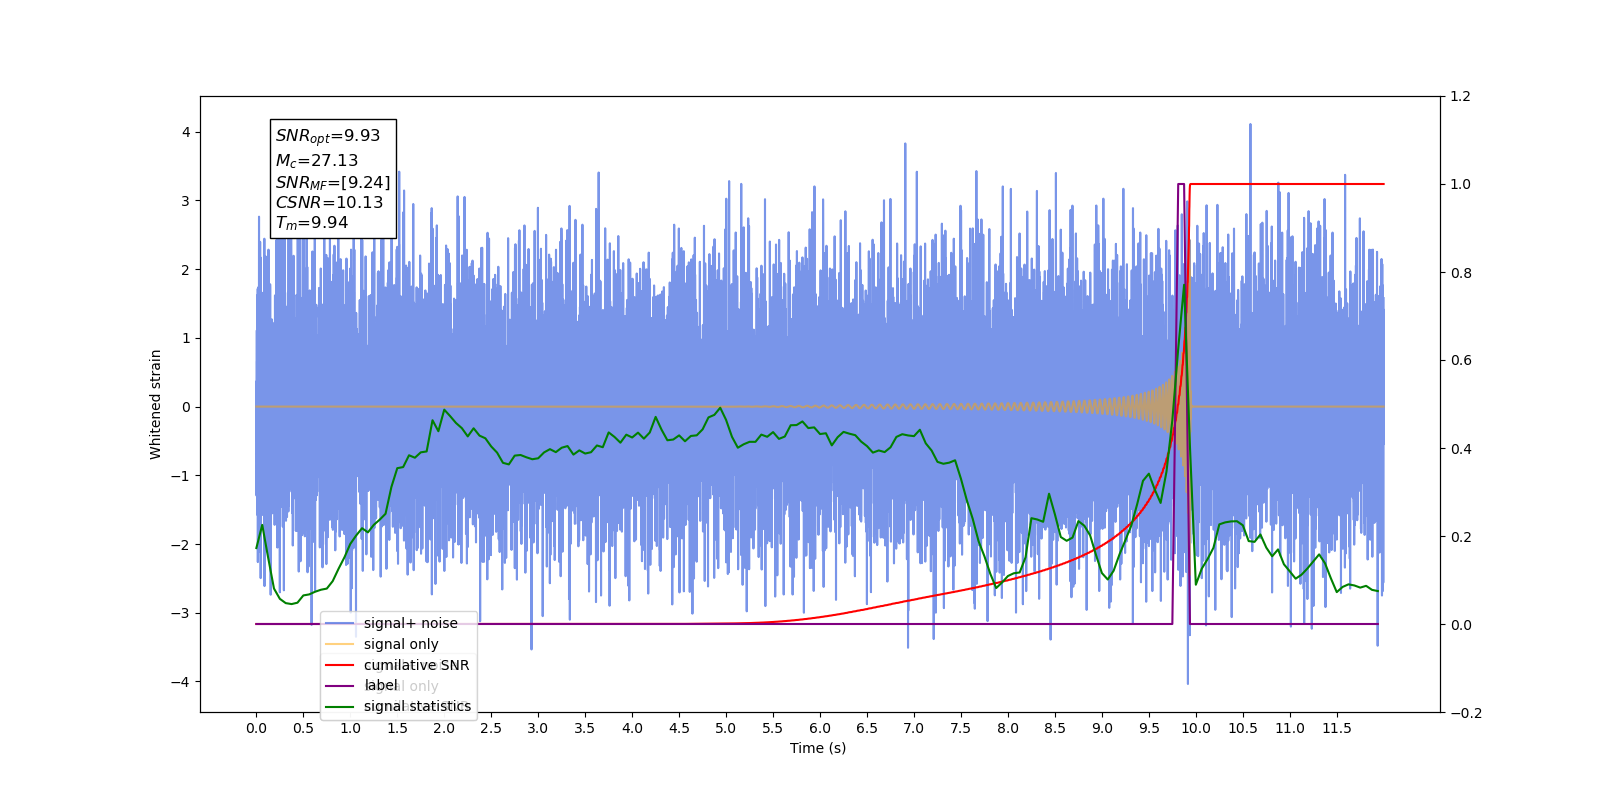
Task: Click the 0 tick on the left axis
Action: pos(186,407)
